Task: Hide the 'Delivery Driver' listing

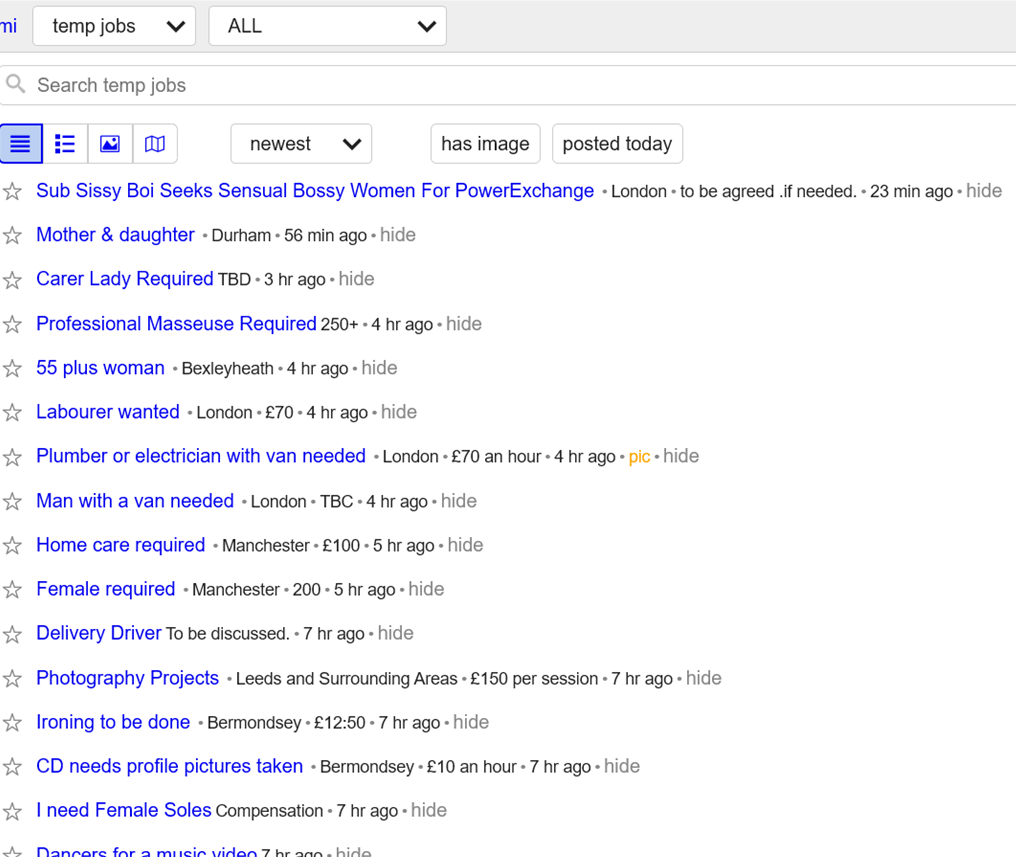Action: click(396, 633)
